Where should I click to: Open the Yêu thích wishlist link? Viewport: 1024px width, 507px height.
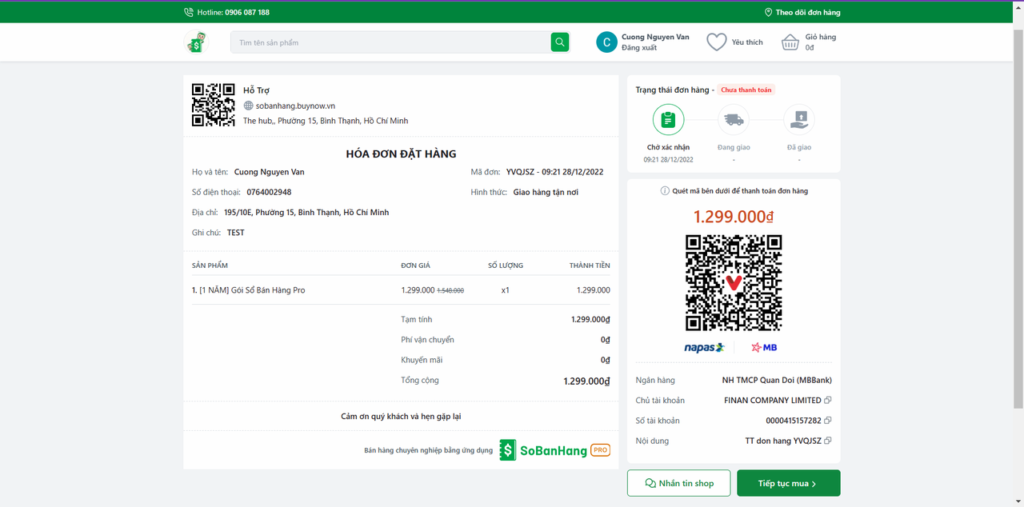click(747, 42)
